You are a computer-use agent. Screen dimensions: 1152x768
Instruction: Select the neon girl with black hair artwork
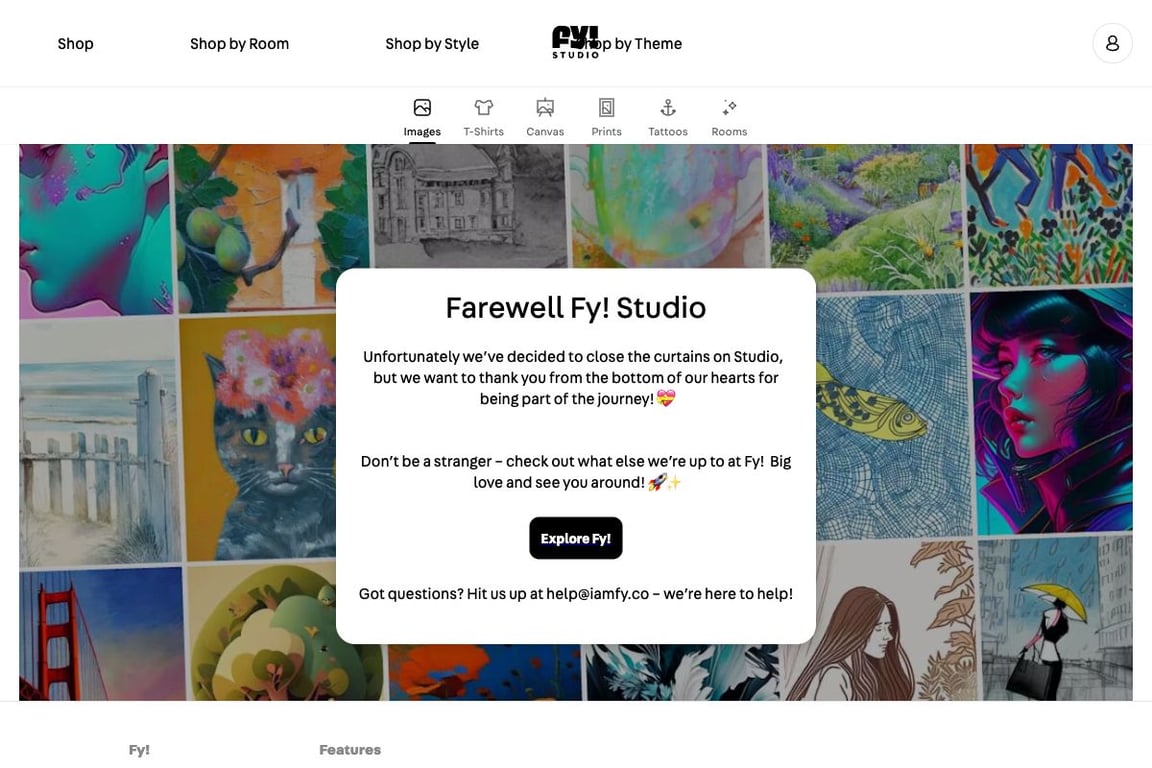click(x=1051, y=410)
